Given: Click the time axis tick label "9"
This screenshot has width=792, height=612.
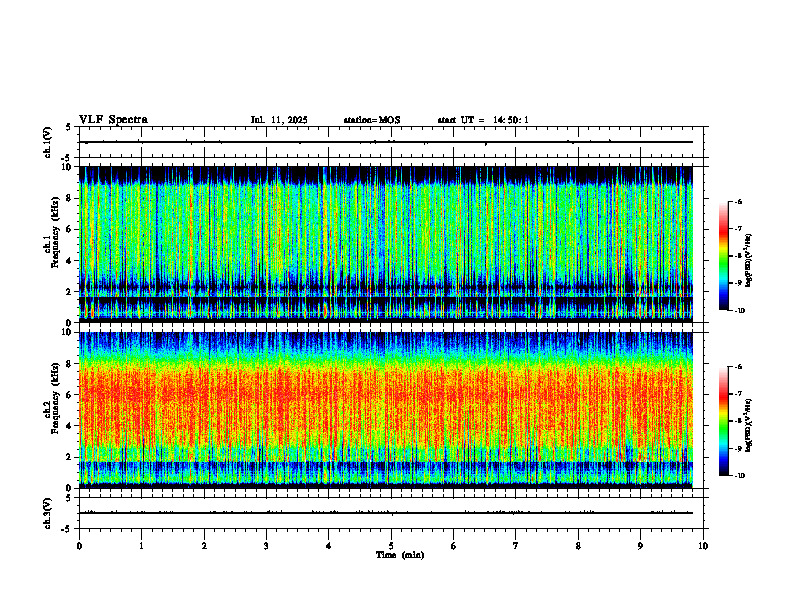Looking at the screenshot, I should [x=640, y=546].
